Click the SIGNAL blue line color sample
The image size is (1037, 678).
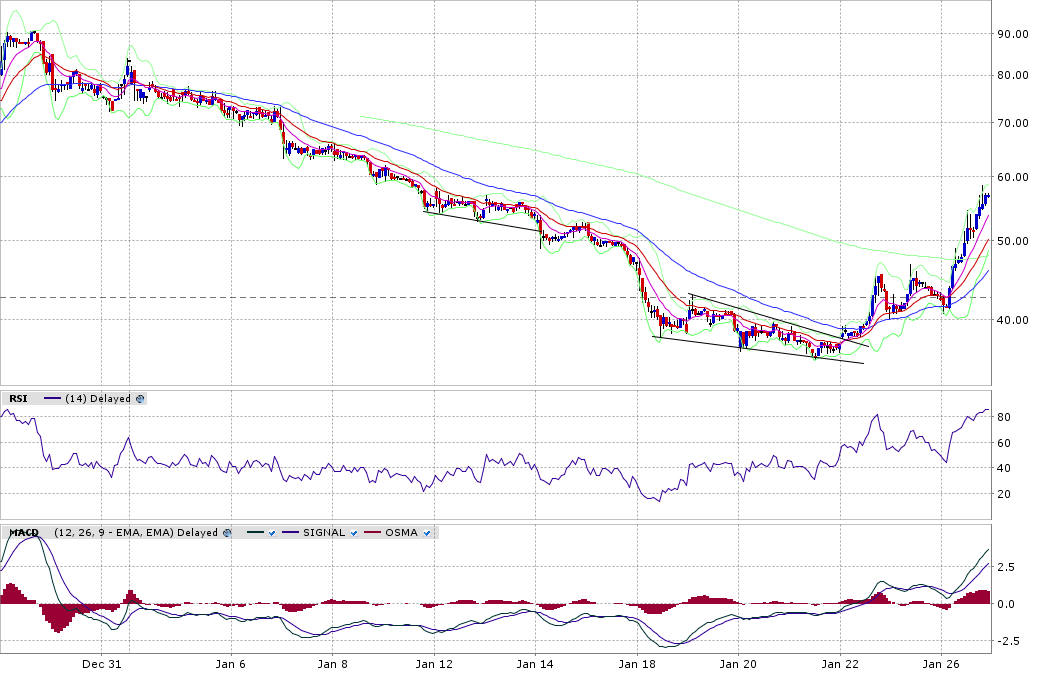pos(290,532)
